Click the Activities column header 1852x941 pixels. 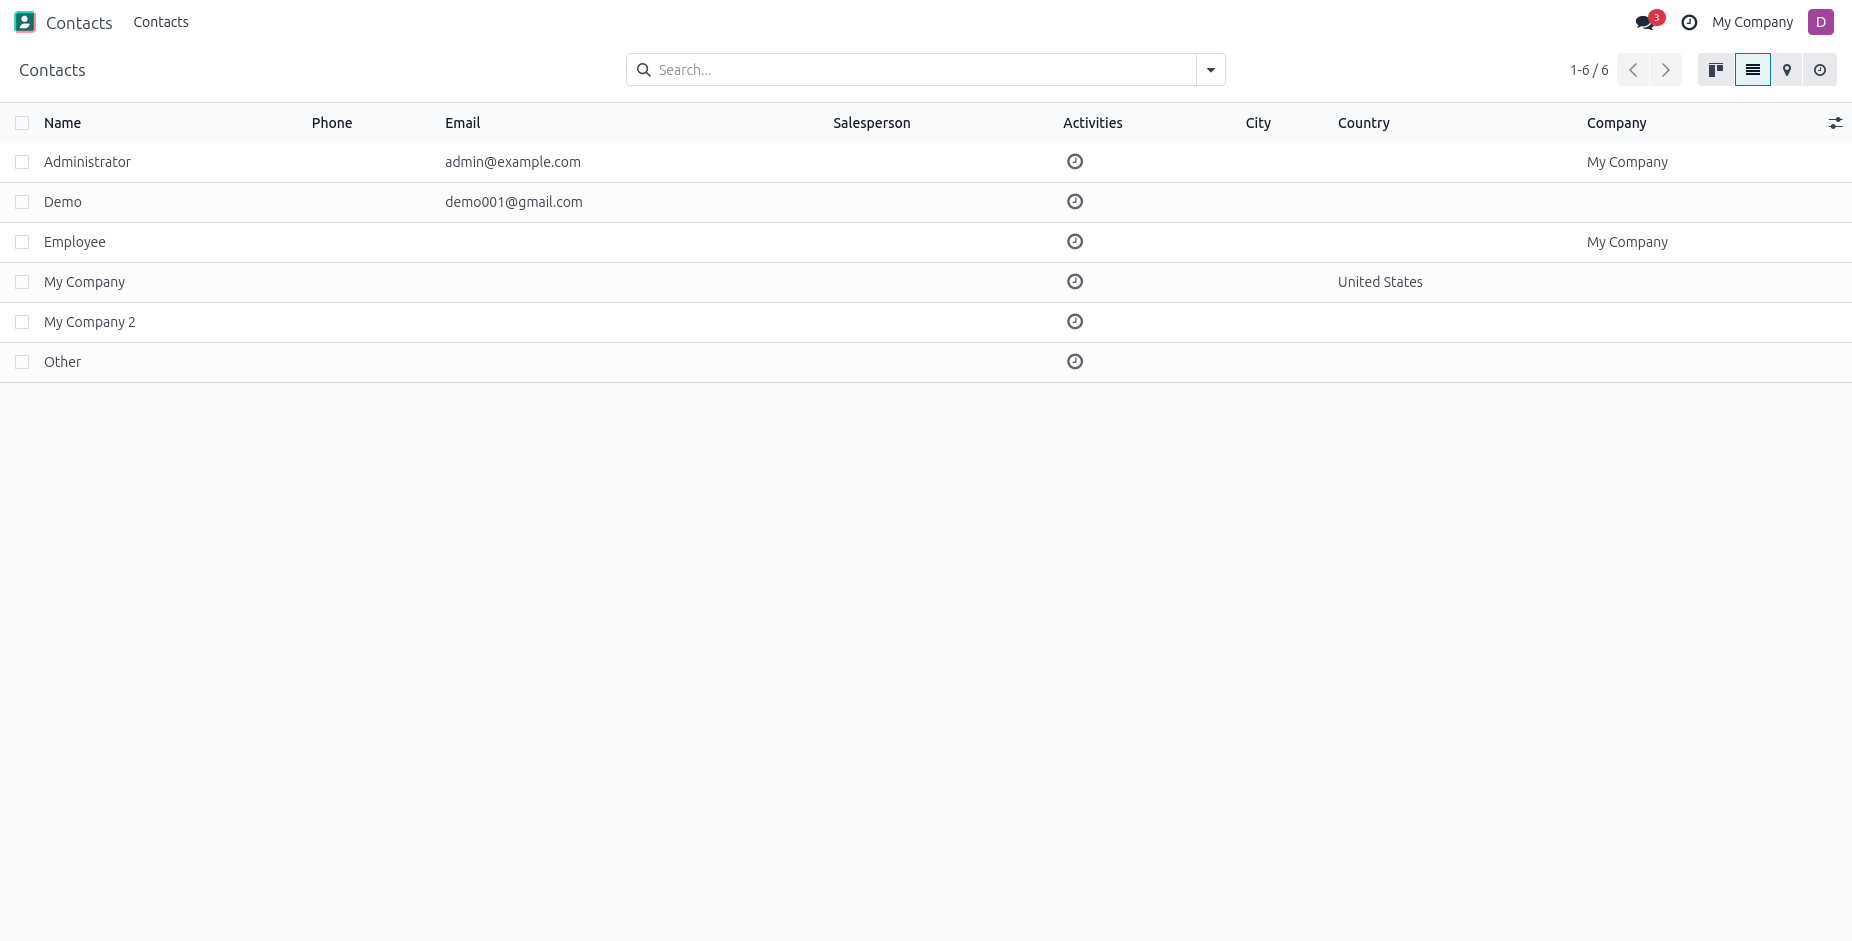(1093, 123)
